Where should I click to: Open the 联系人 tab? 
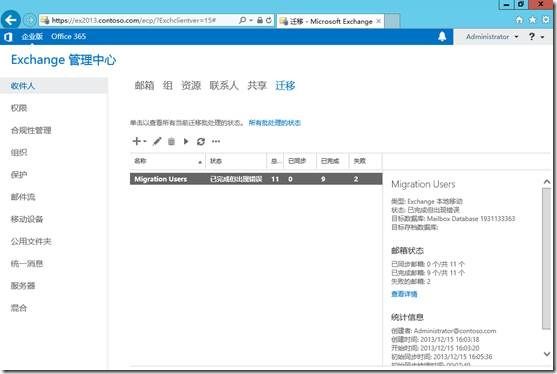[224, 86]
